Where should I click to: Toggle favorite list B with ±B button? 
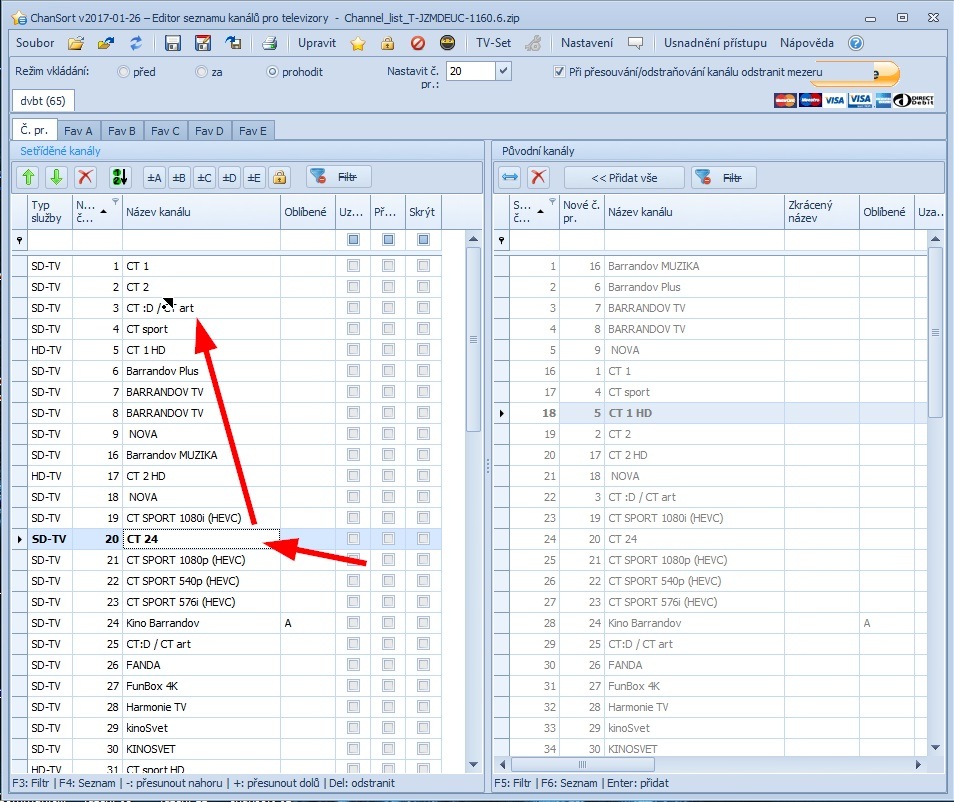[x=179, y=178]
